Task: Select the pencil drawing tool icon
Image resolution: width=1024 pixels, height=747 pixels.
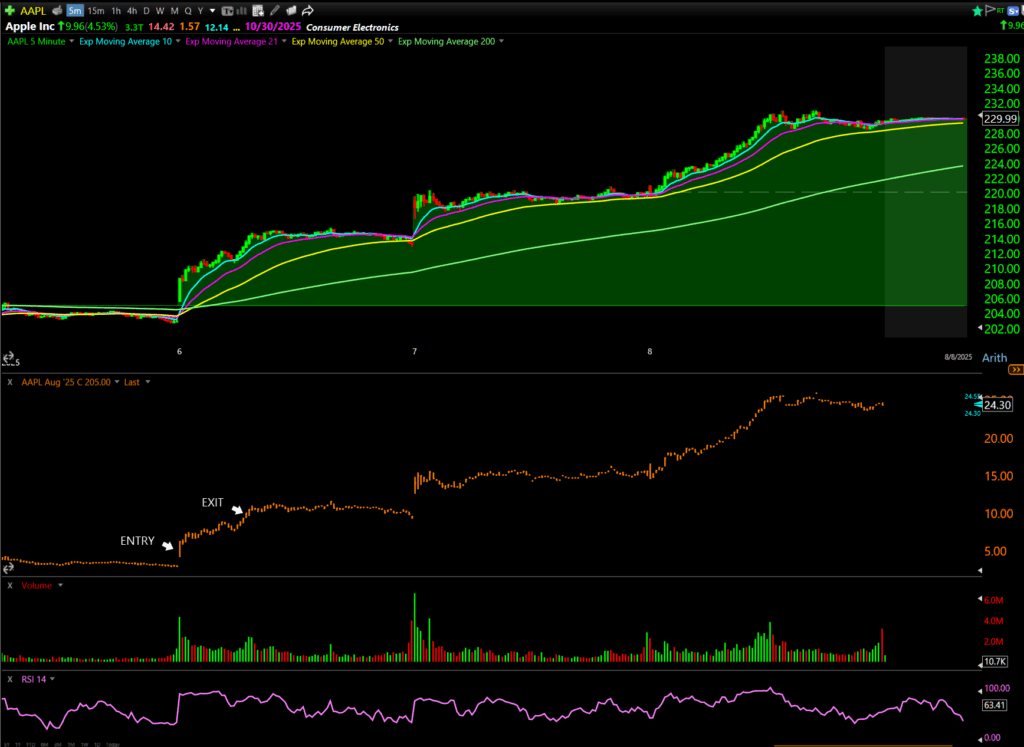Action: [x=275, y=10]
